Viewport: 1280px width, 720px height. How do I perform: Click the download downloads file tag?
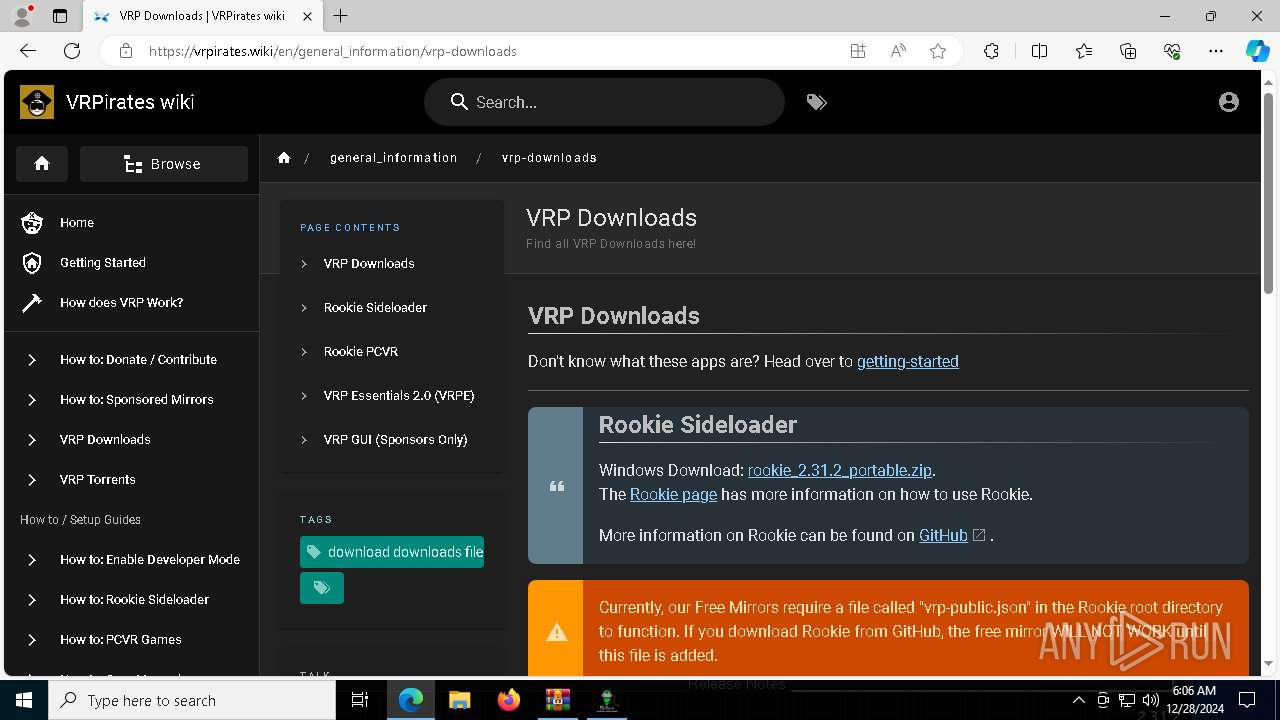point(392,552)
